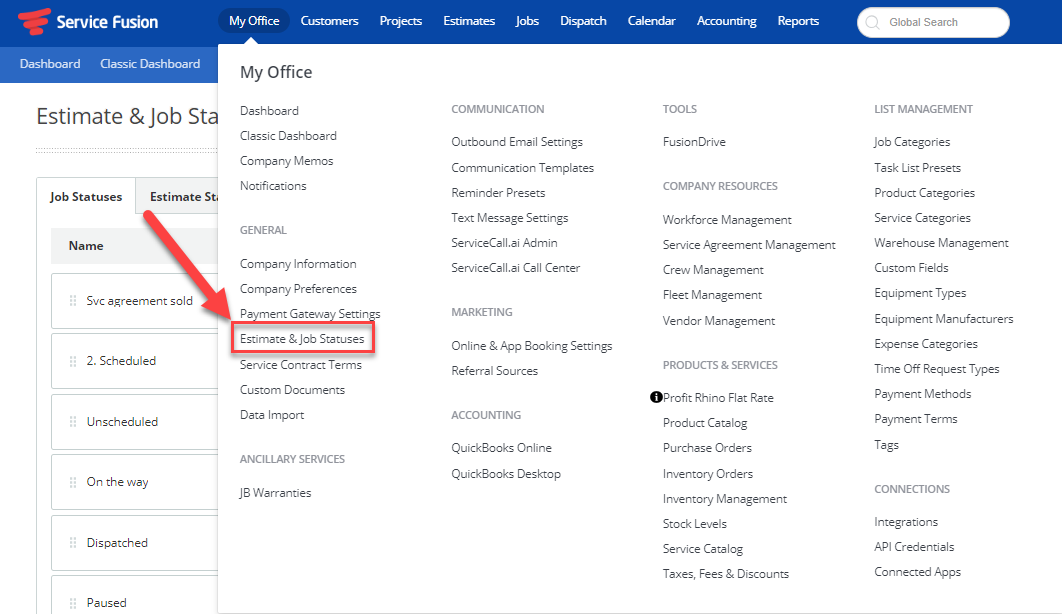The height and width of the screenshot is (614, 1062).
Task: Open Job Categories
Action: pyautogui.click(x=912, y=142)
